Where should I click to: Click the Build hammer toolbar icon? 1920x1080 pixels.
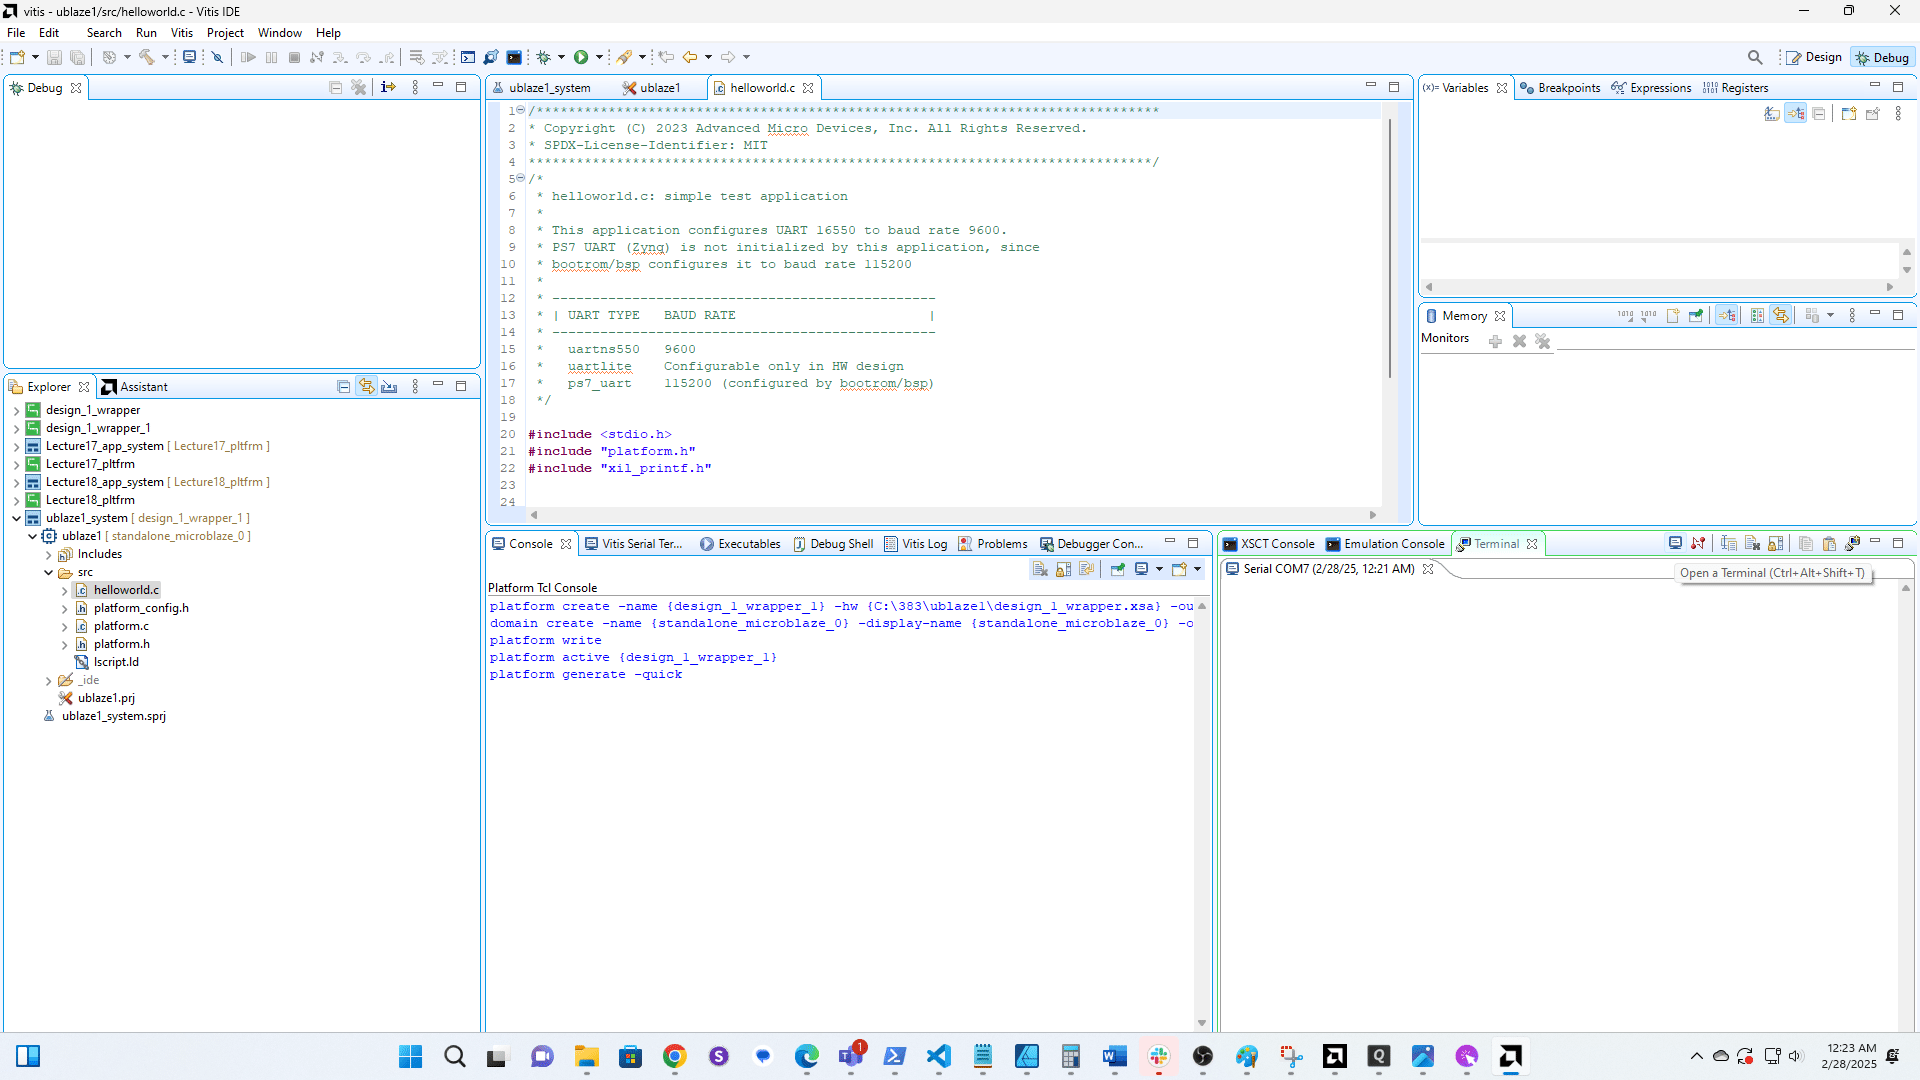pos(147,57)
